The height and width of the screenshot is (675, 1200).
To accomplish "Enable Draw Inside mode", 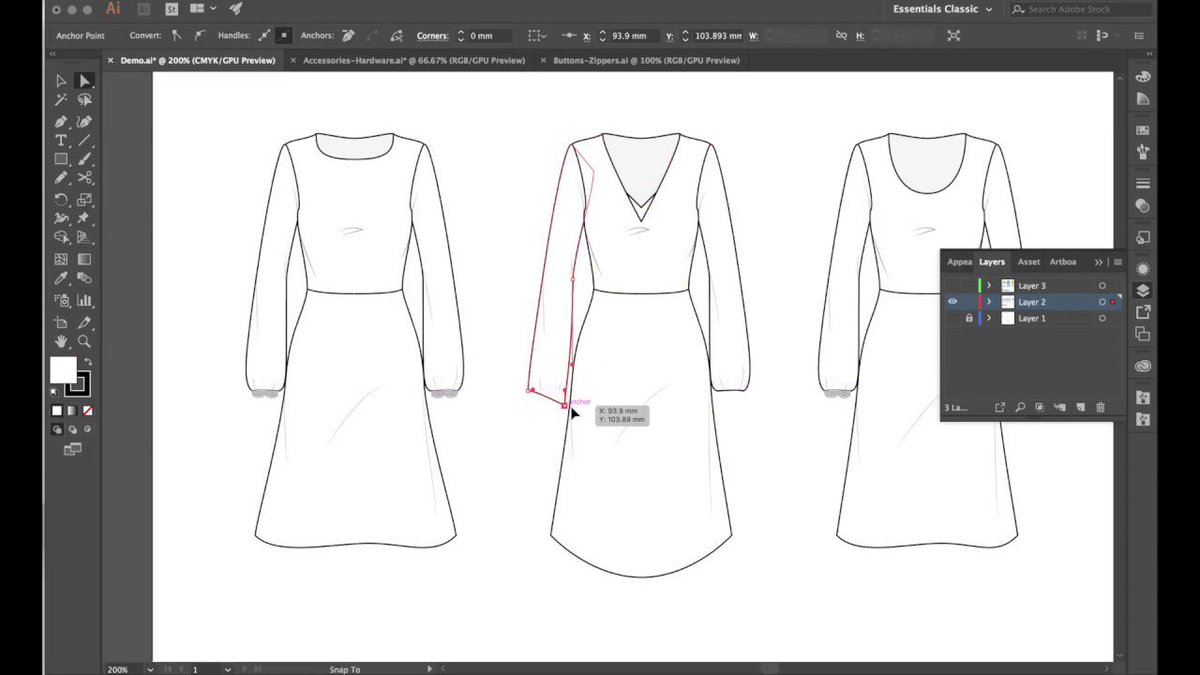I will [x=88, y=430].
